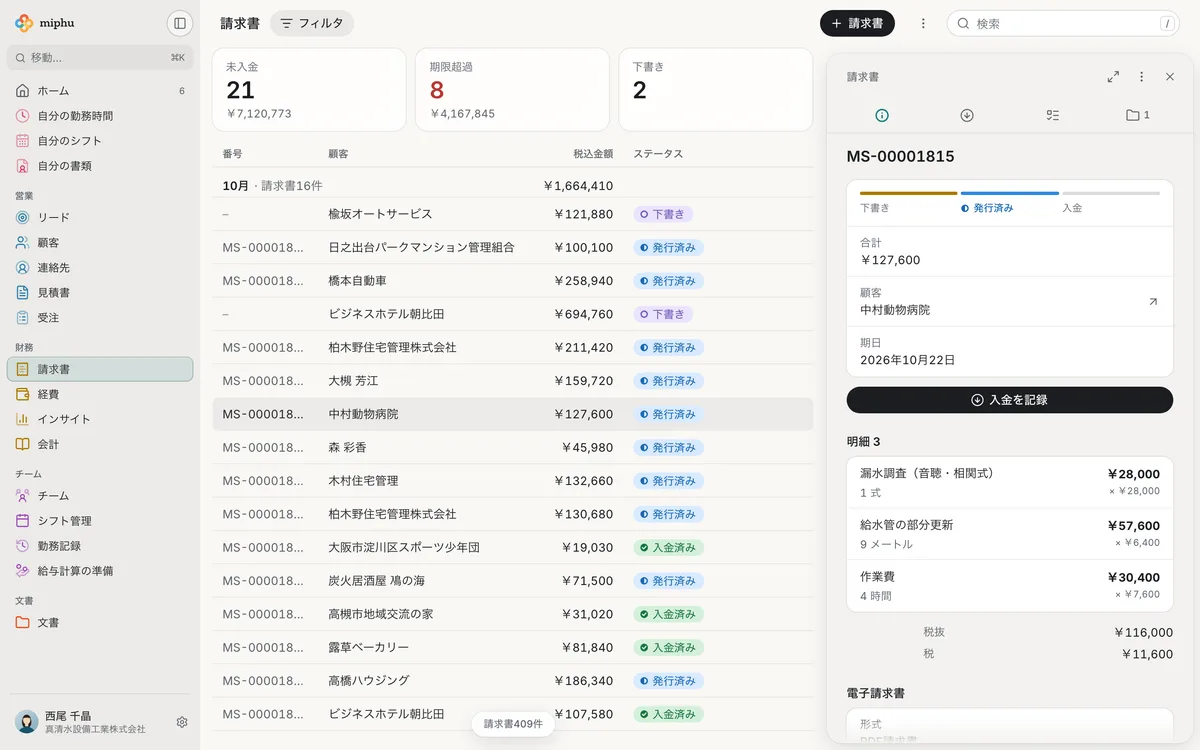Image resolution: width=1200 pixels, height=750 pixels.
Task: Open the 楡坂オートサービス invoice row
Action: pos(512,214)
